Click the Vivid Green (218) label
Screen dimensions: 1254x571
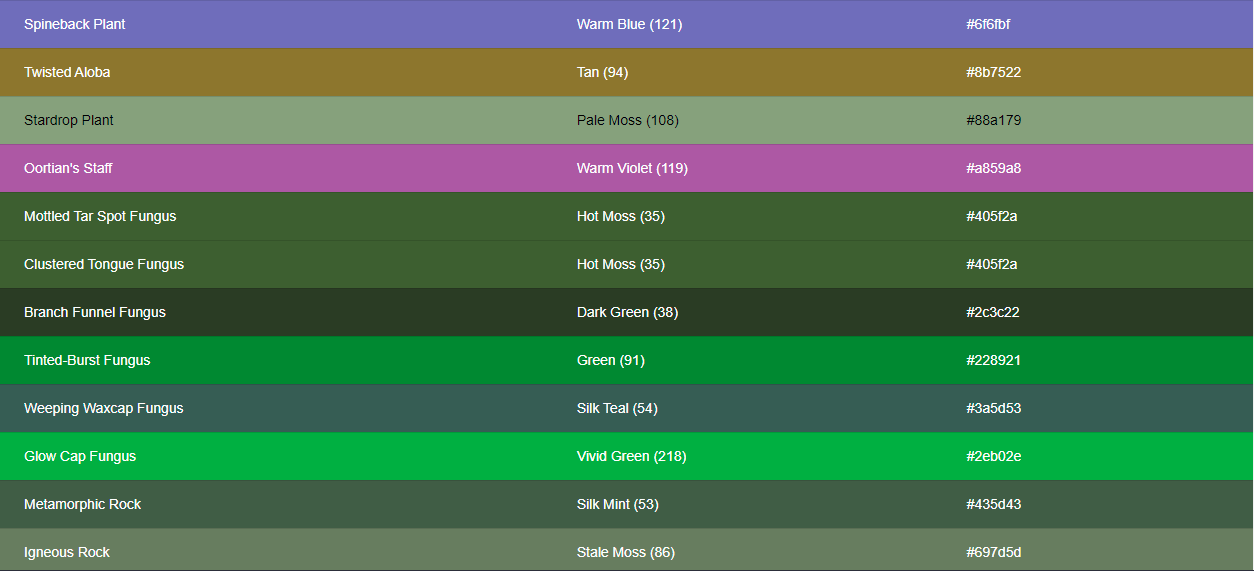pyautogui.click(x=632, y=456)
